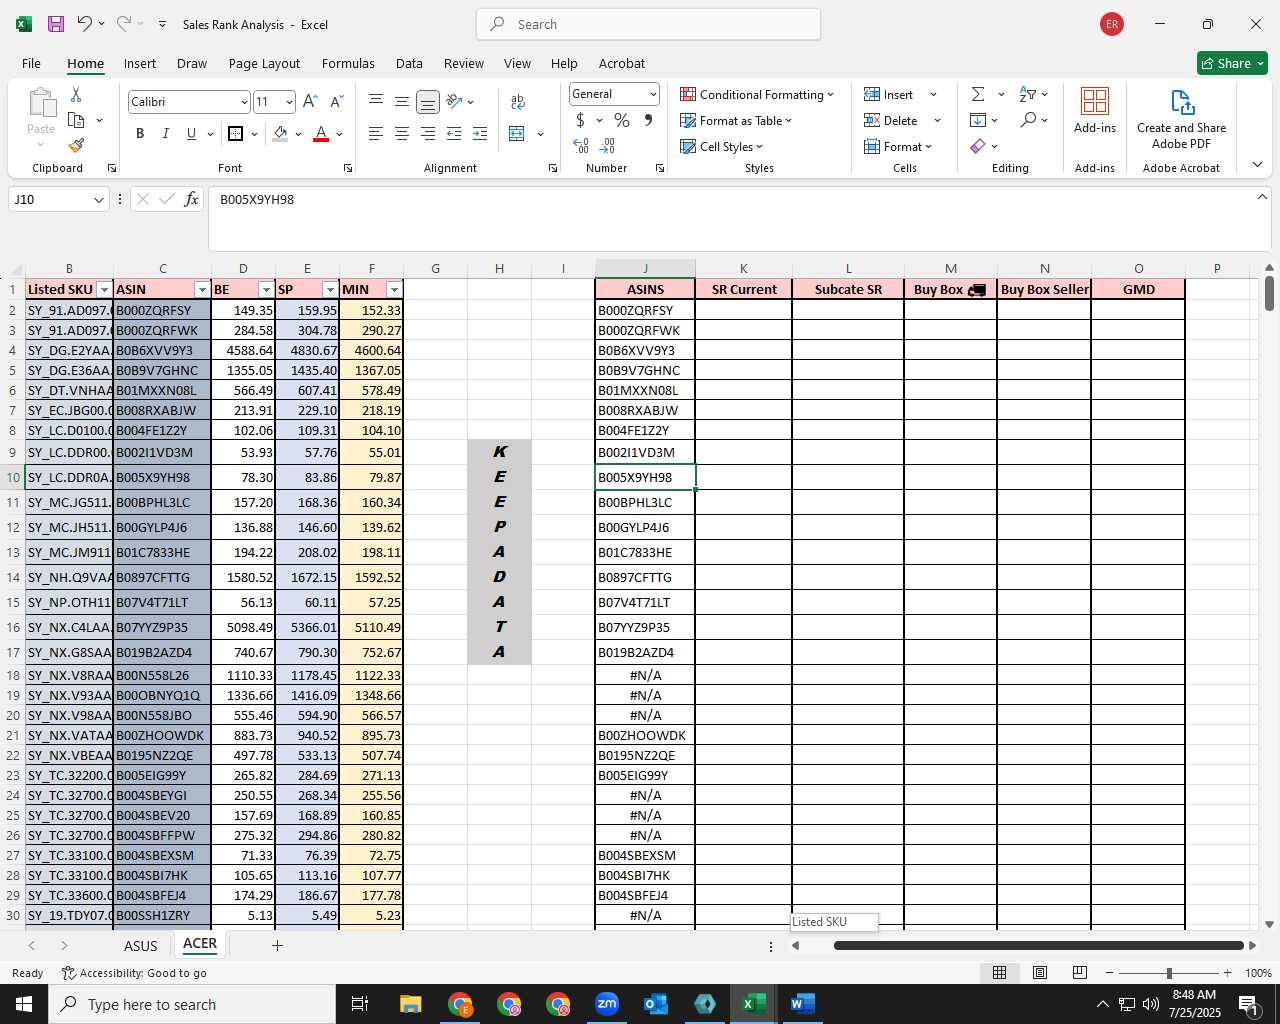Increase font size with larger A icon
The image size is (1280, 1024).
[310, 102]
